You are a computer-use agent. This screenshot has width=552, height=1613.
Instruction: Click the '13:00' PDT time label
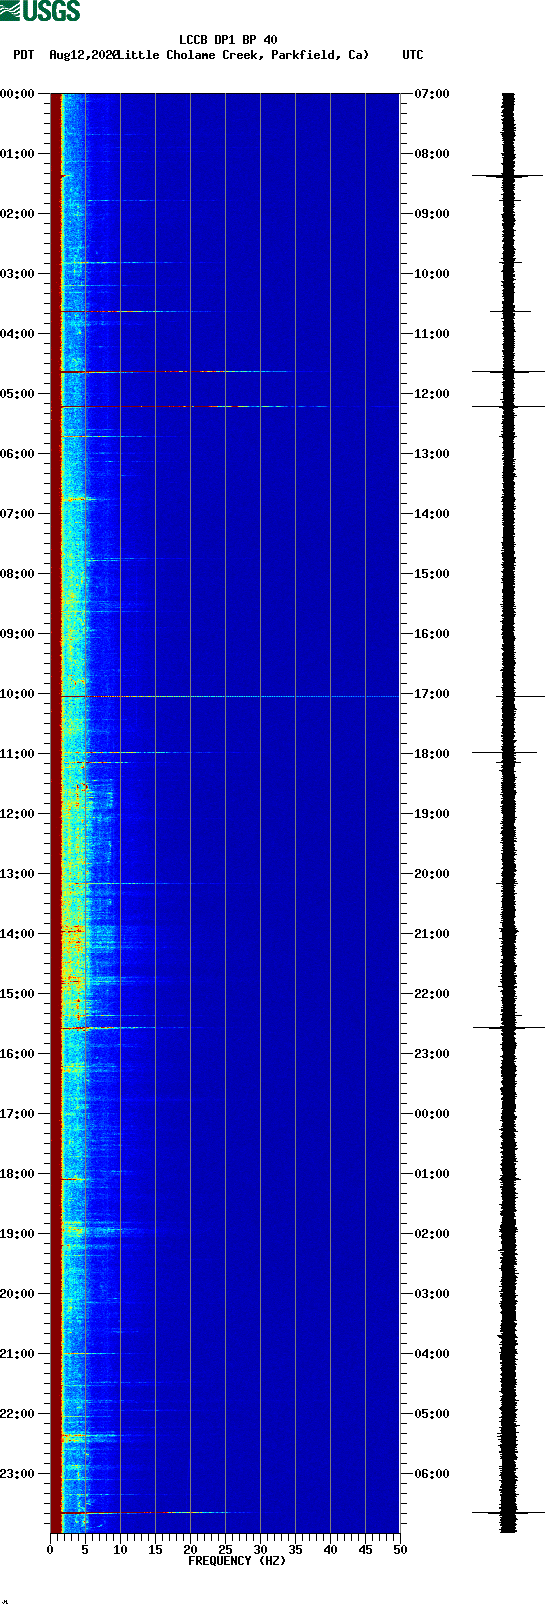point(18,874)
